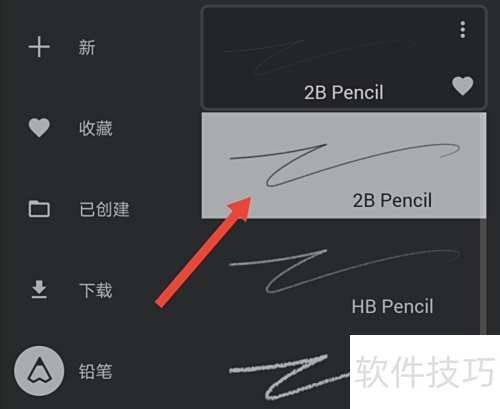Click the 软件技巧 watermark overlay
The width and height of the screenshot is (500, 409).
[x=425, y=372]
